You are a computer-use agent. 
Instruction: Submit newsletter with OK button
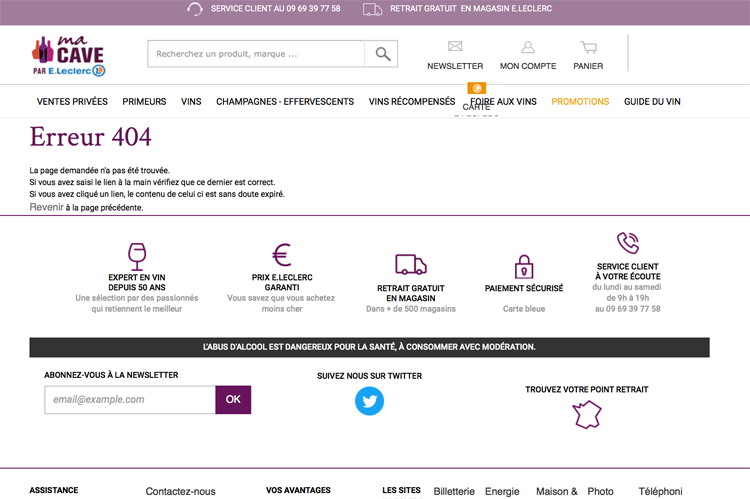[233, 399]
